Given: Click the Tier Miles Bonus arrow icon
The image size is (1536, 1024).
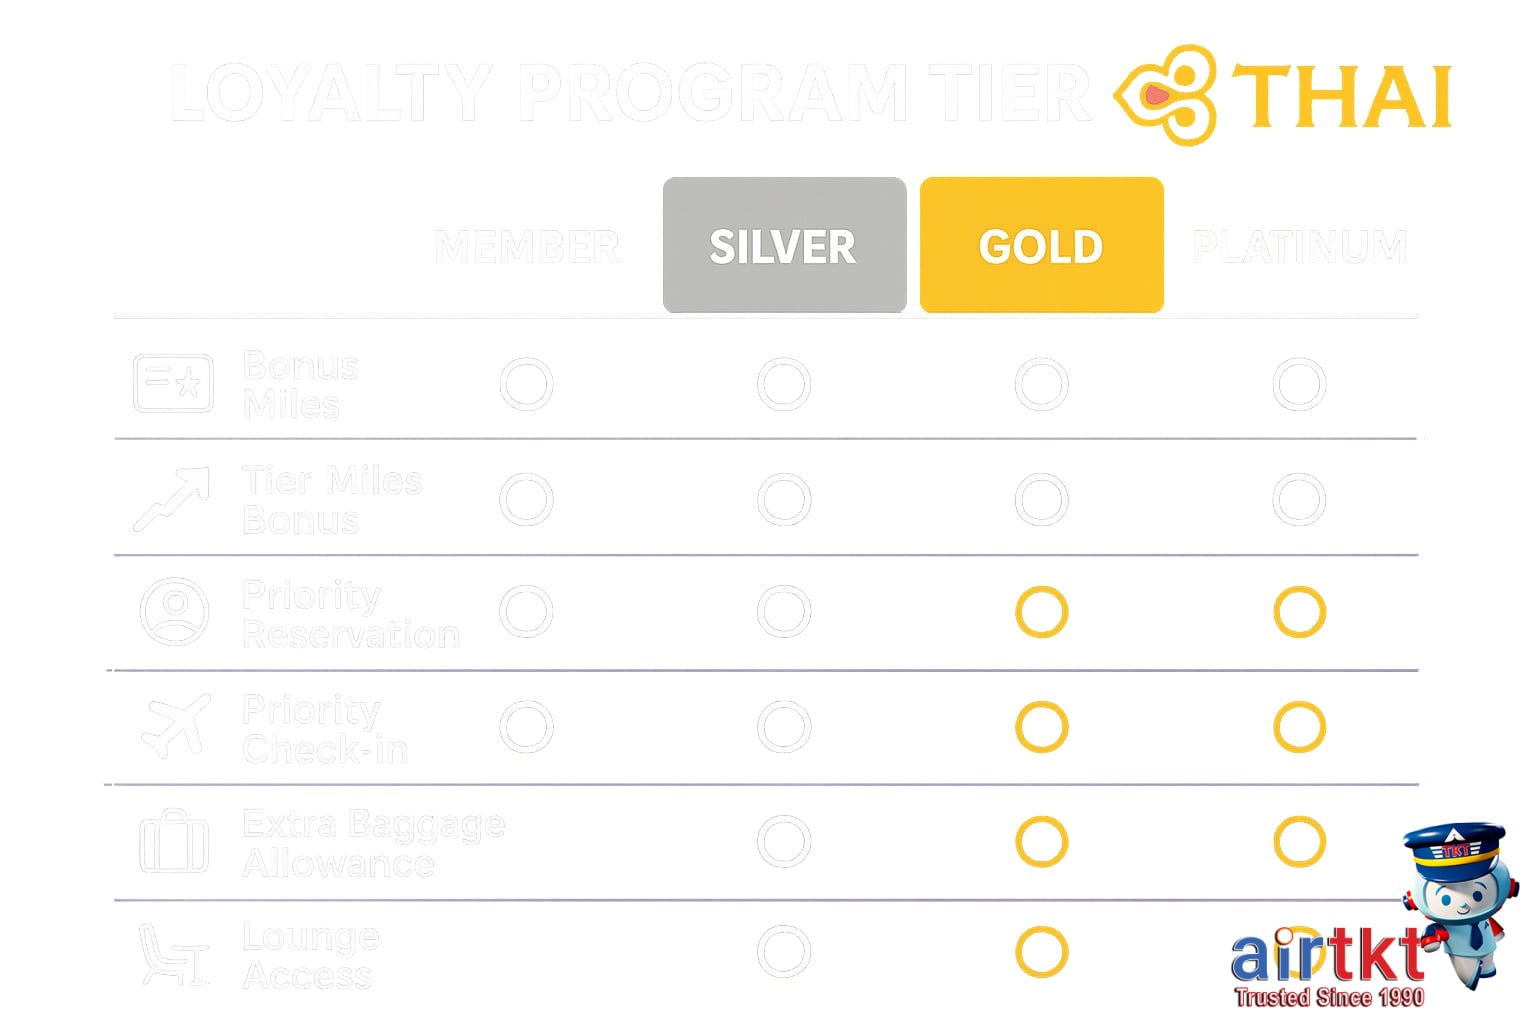Looking at the screenshot, I should [x=173, y=499].
